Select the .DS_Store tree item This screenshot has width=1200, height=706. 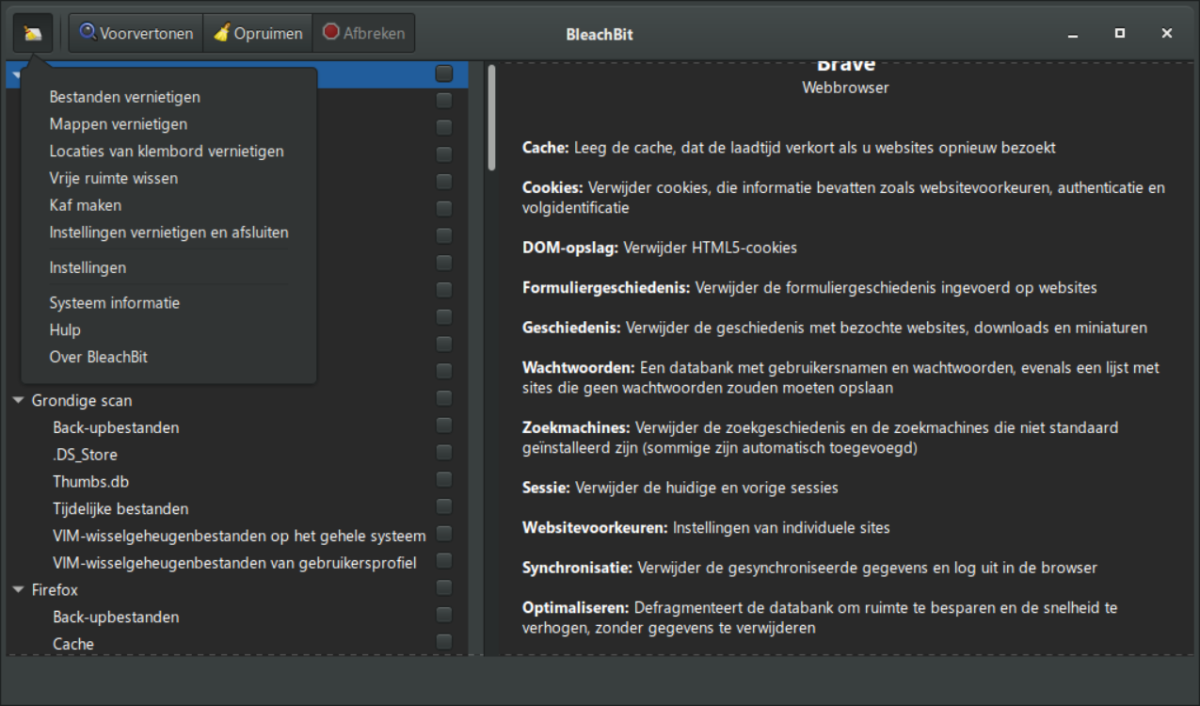[x=85, y=454]
